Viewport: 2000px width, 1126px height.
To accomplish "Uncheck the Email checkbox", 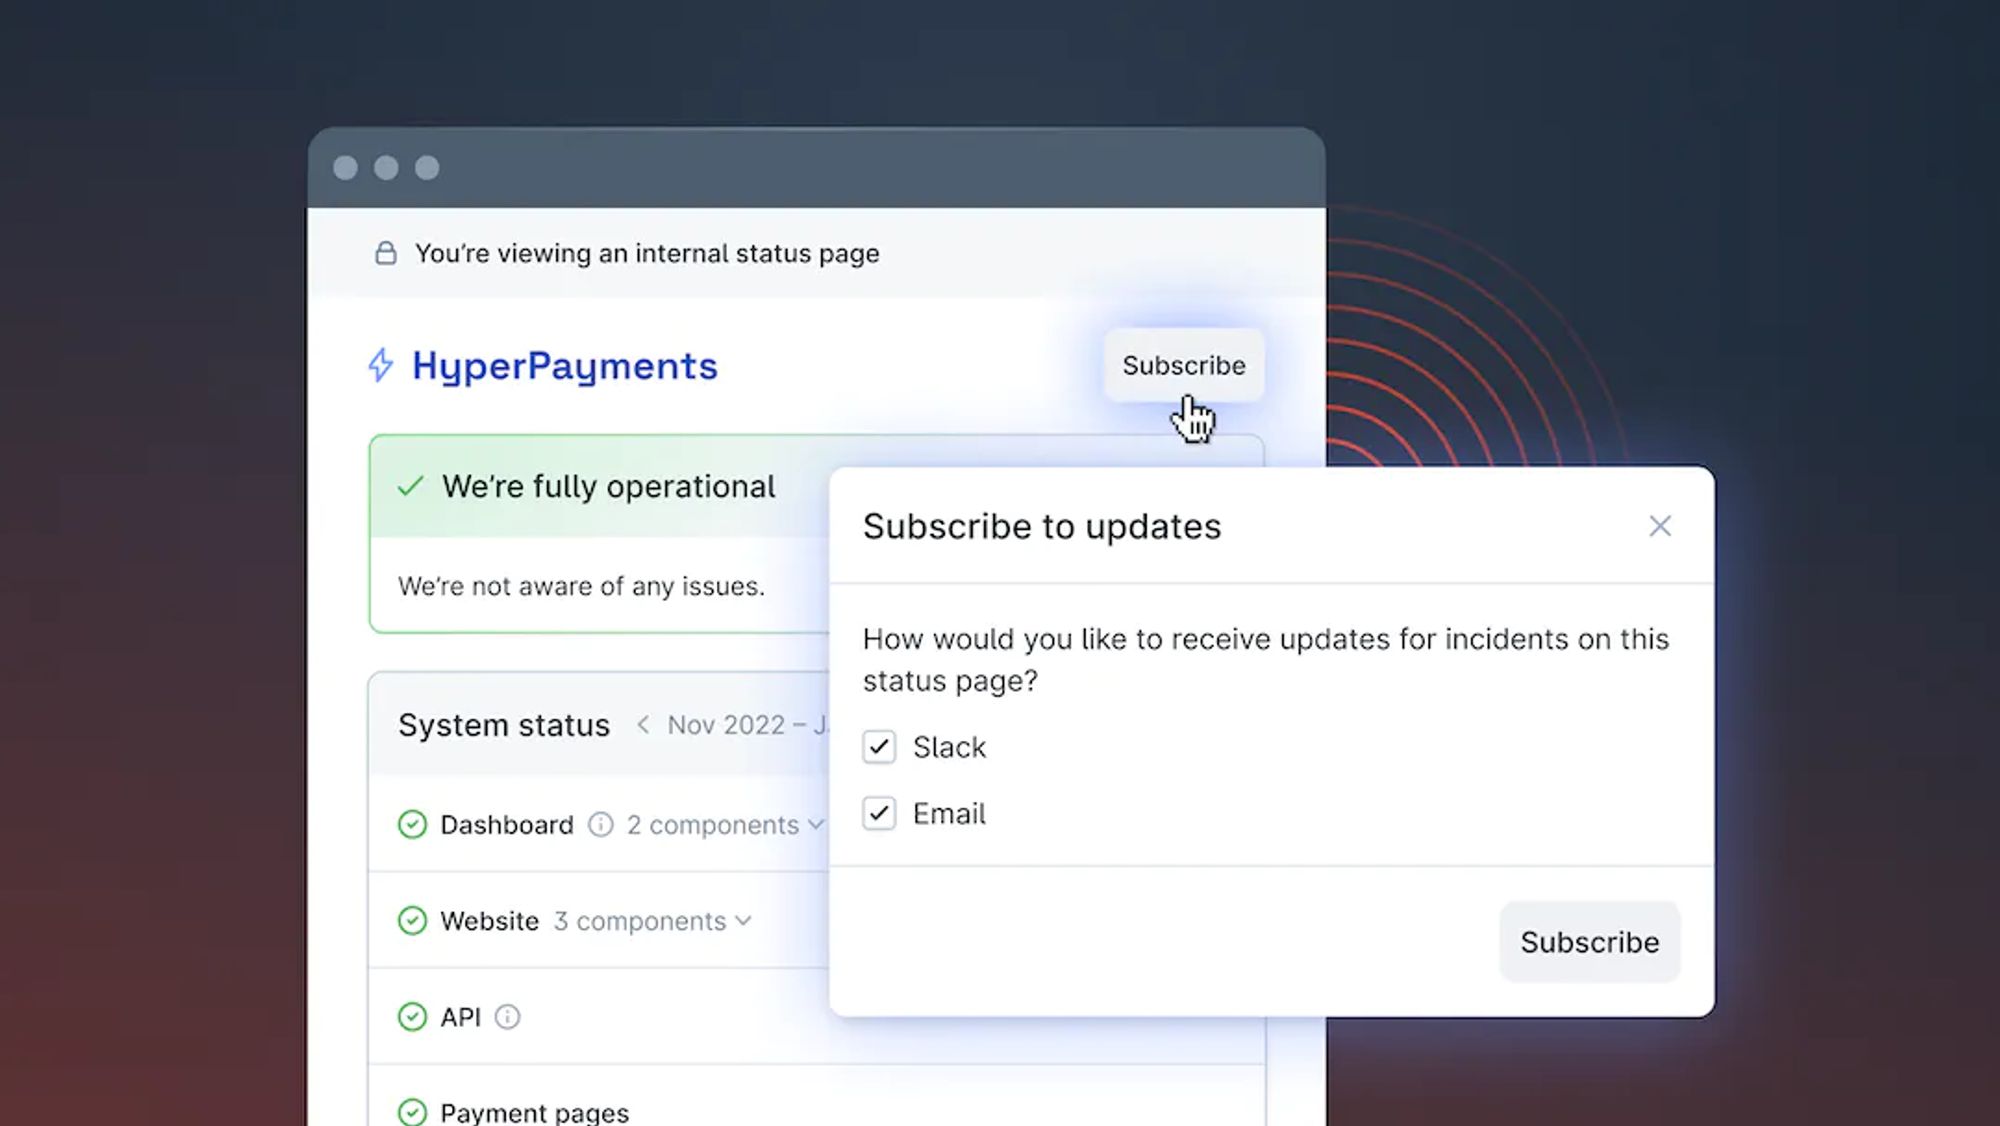I will 879,813.
